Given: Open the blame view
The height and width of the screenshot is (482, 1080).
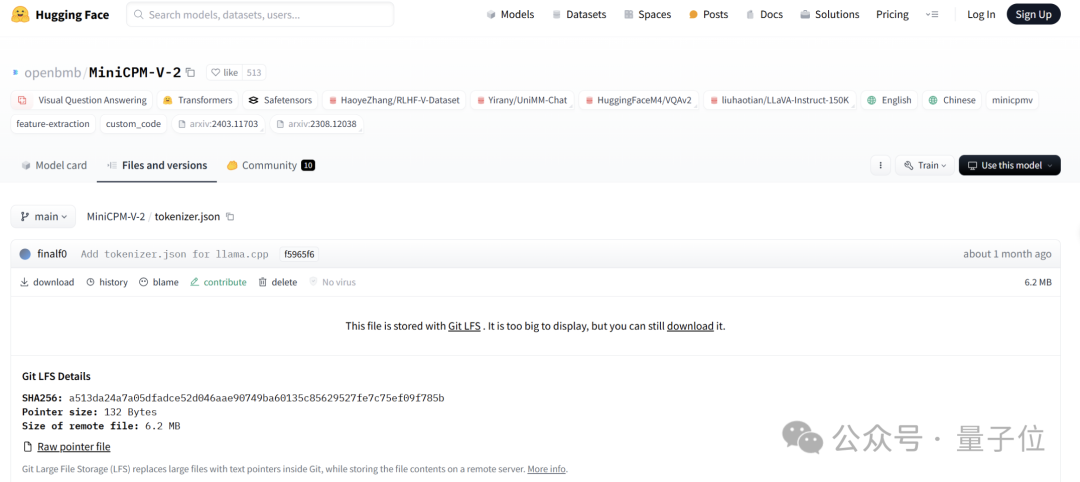Looking at the screenshot, I should coord(158,282).
